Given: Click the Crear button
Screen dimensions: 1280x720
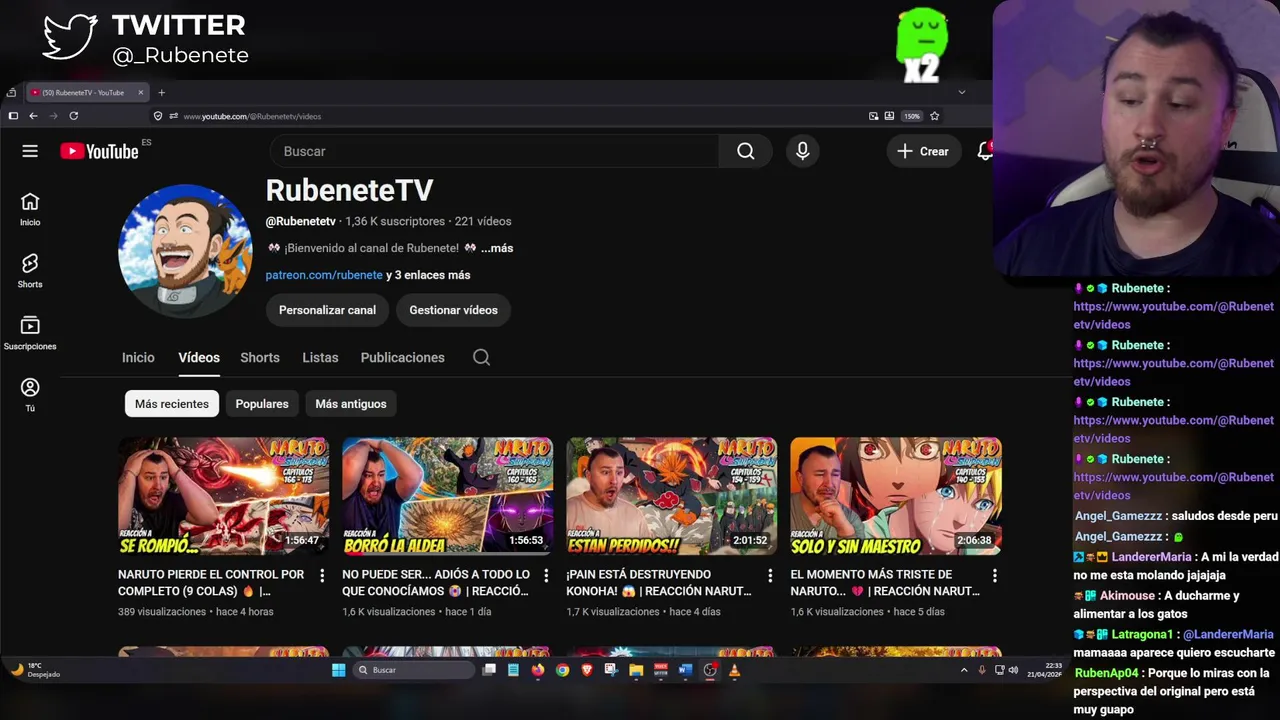Looking at the screenshot, I should 923,151.
